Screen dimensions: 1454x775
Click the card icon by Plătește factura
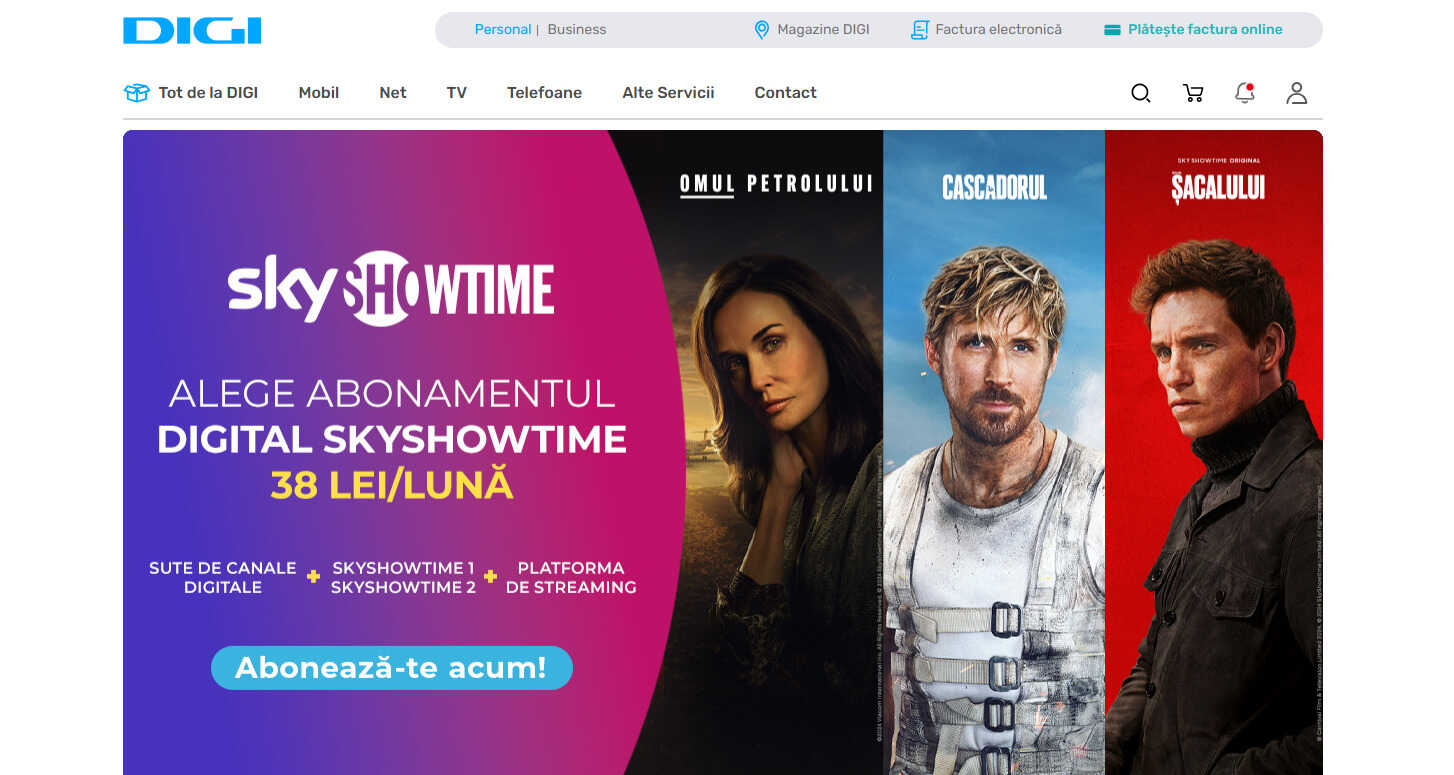coord(1112,30)
